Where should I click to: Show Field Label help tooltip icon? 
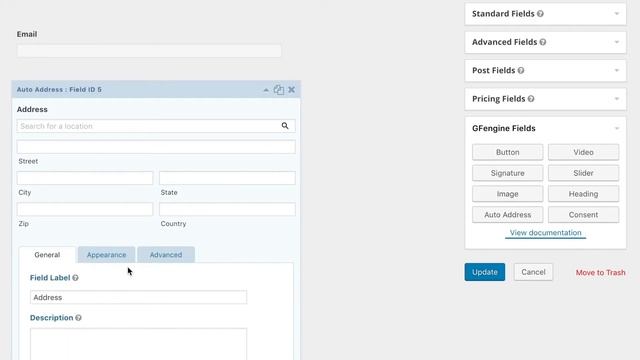[x=76, y=278]
